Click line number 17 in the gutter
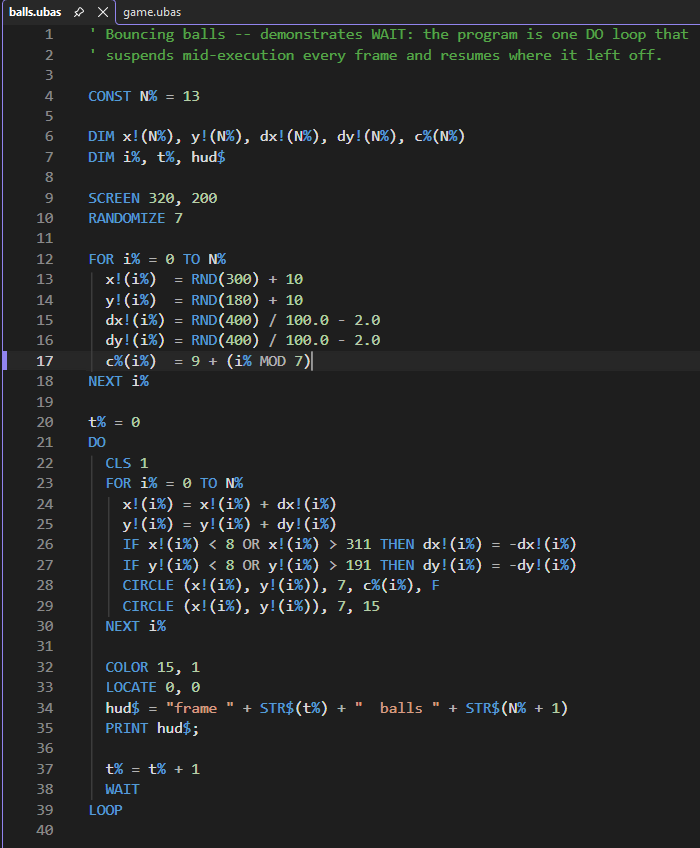The height and width of the screenshot is (848, 700). (45, 361)
